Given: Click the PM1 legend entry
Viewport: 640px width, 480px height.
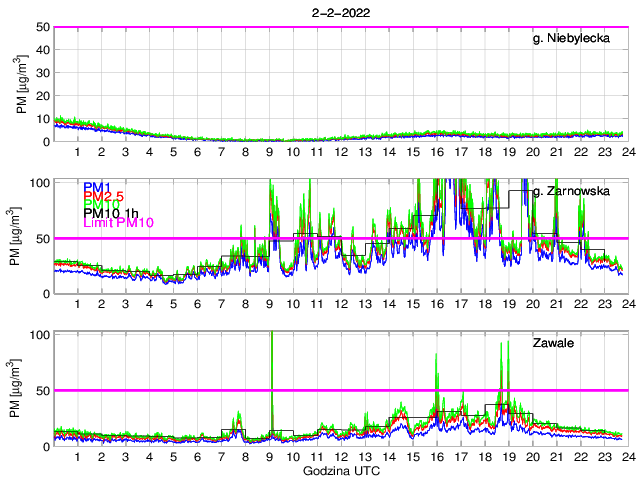Looking at the screenshot, I should 97,187.
